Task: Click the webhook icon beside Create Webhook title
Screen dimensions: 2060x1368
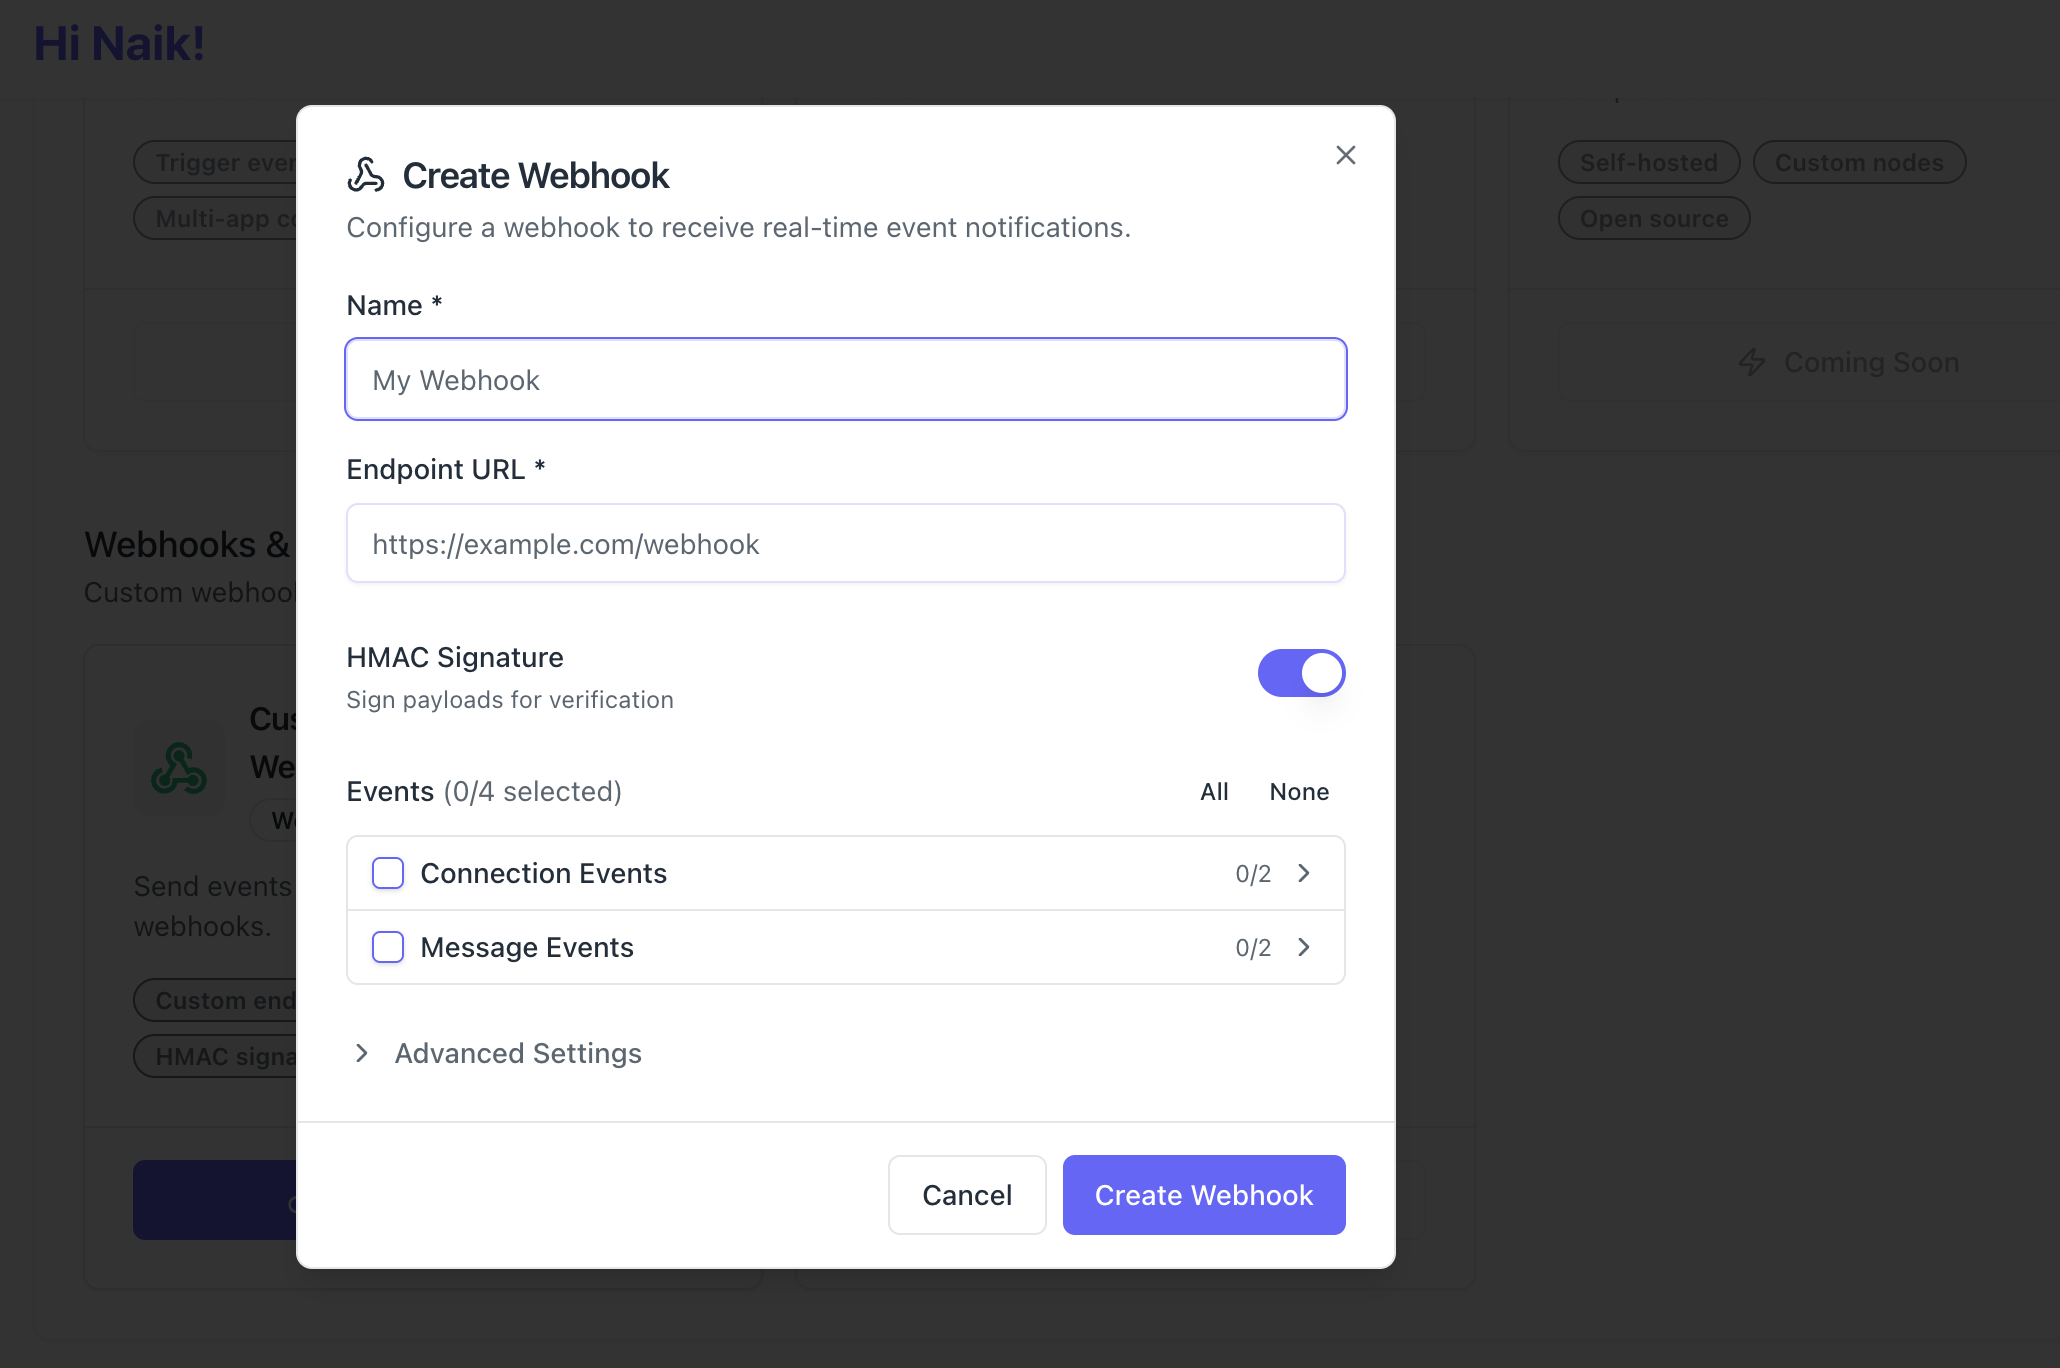Action: [366, 175]
